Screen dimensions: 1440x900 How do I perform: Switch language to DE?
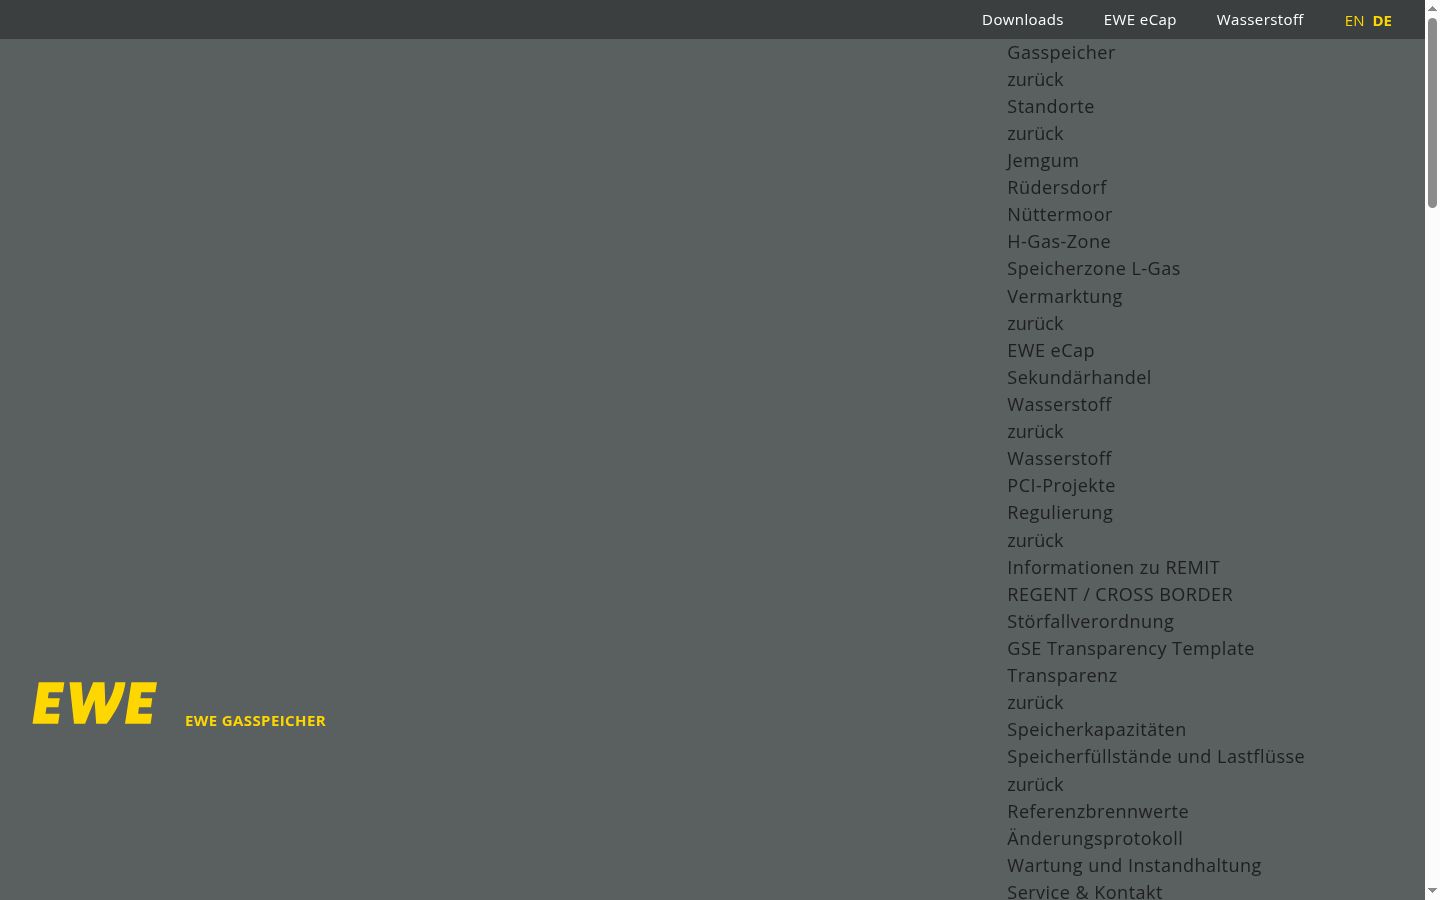click(1382, 21)
